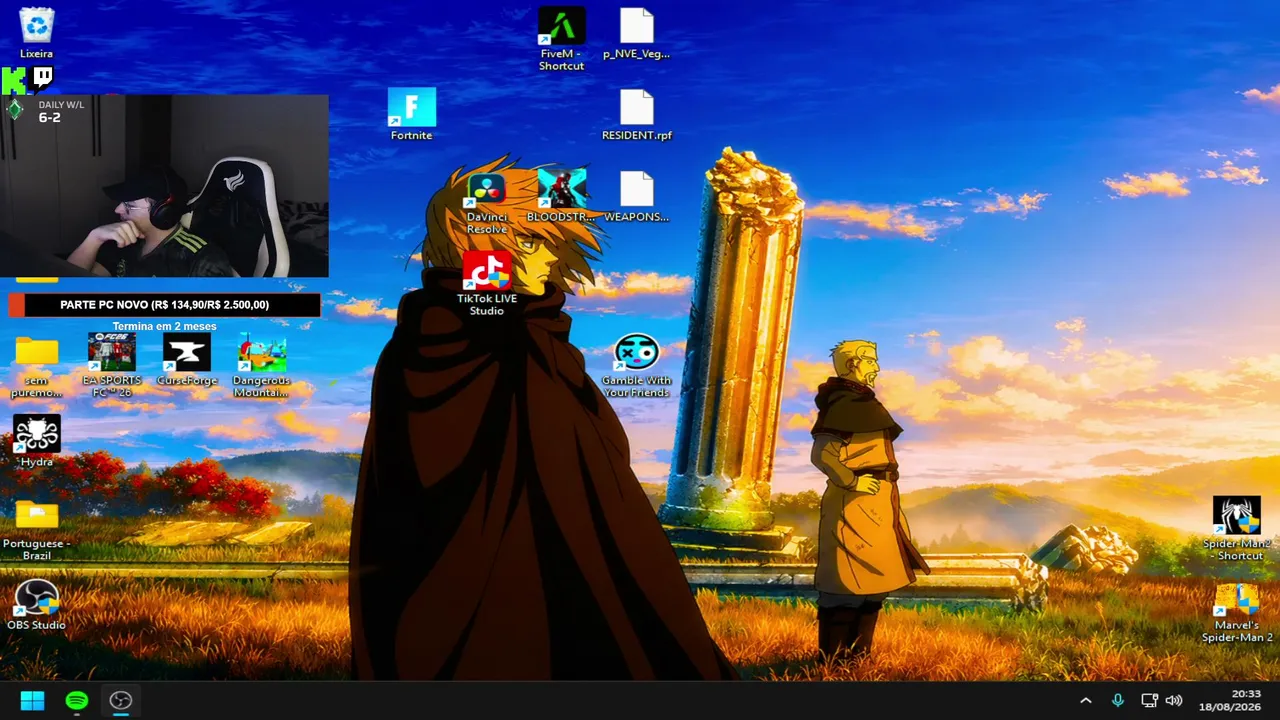The width and height of the screenshot is (1280, 720).
Task: Select the WEAPONS file icon
Action: (636, 196)
